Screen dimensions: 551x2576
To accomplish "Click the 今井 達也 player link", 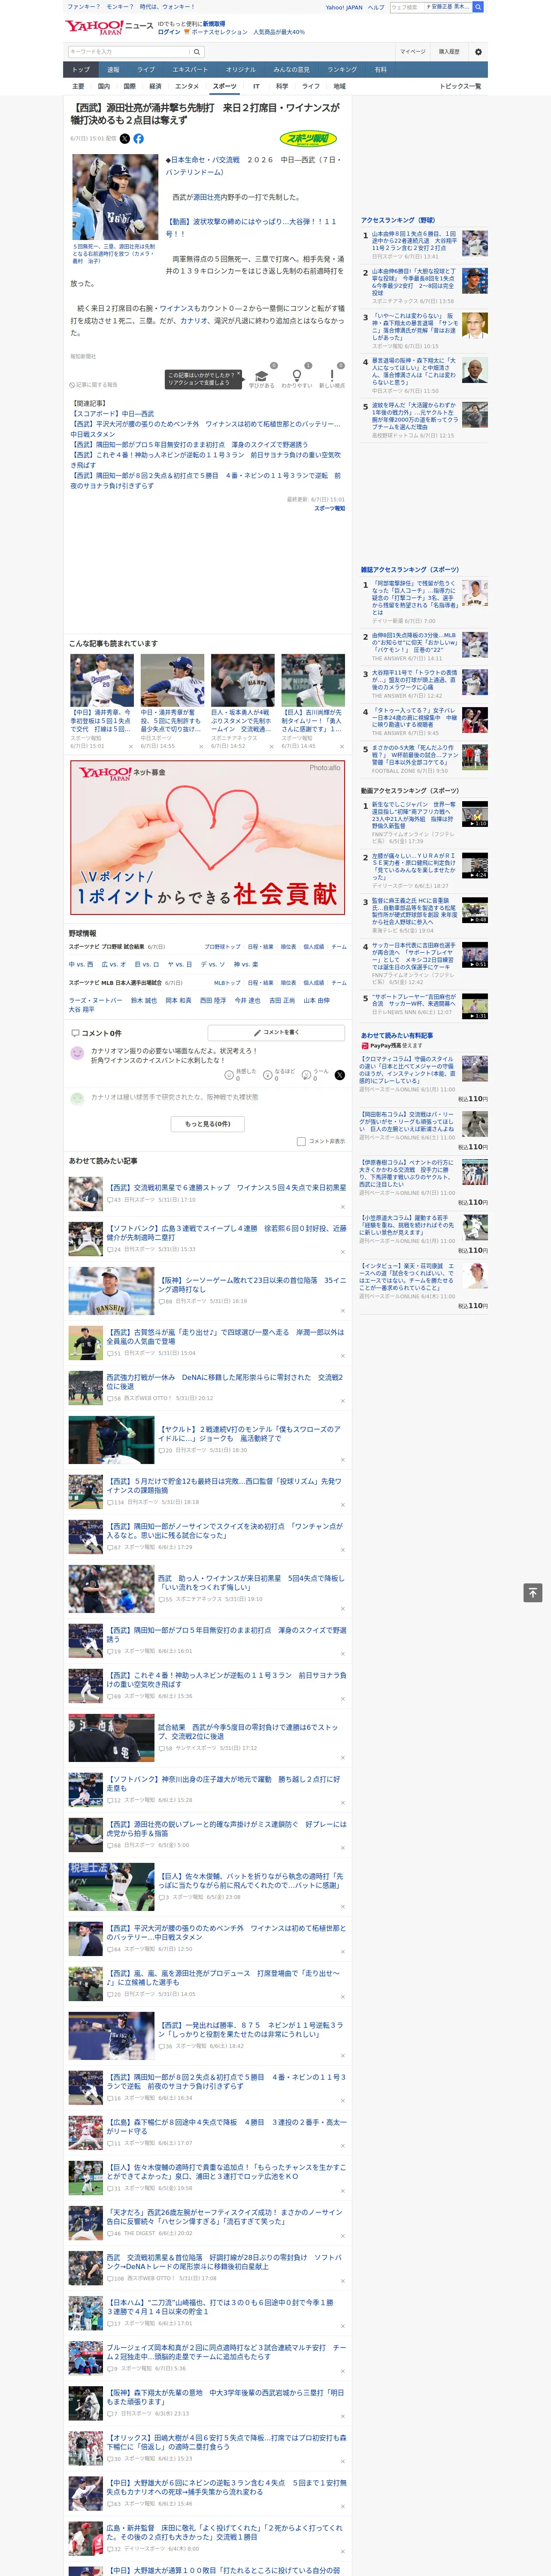I will tap(247, 1000).
